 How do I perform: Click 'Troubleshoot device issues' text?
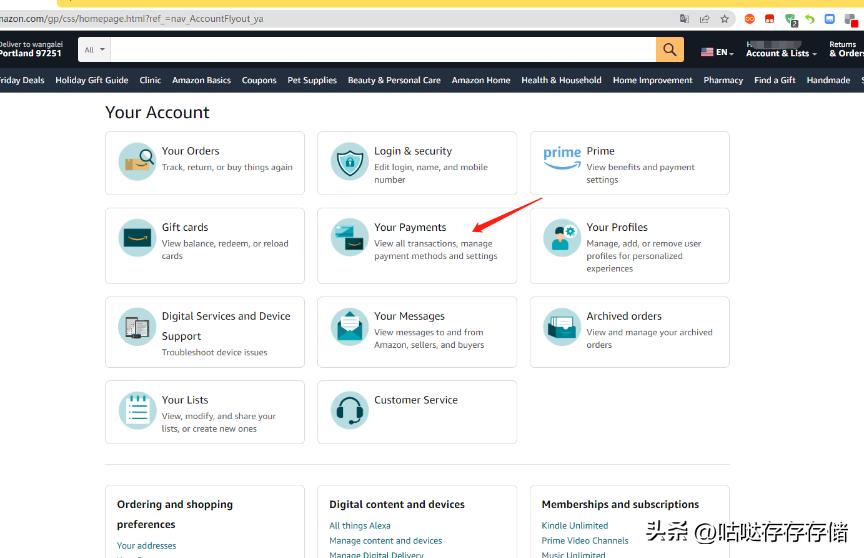(214, 352)
